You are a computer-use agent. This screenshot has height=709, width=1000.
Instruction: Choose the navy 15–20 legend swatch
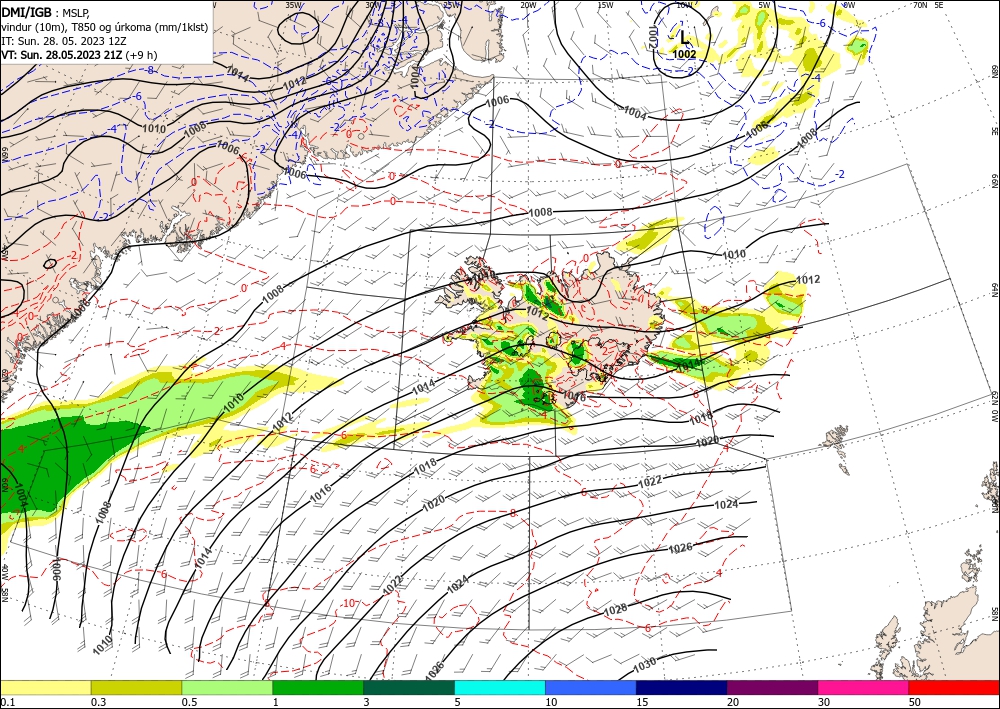click(x=682, y=687)
